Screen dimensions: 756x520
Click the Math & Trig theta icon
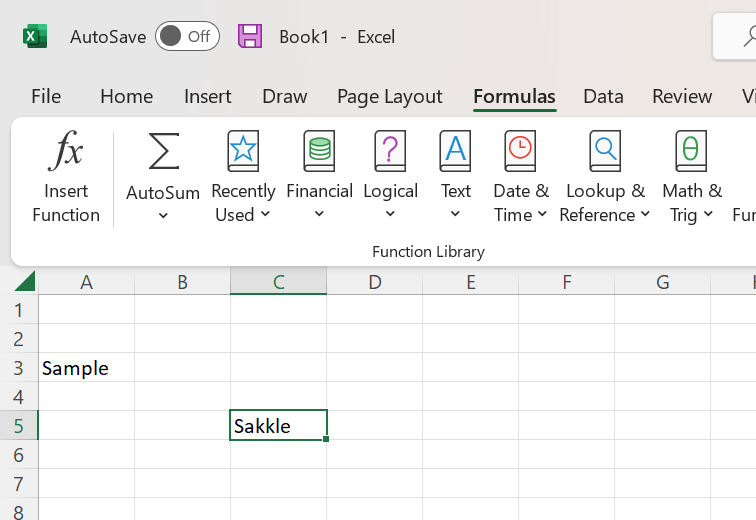tap(691, 151)
